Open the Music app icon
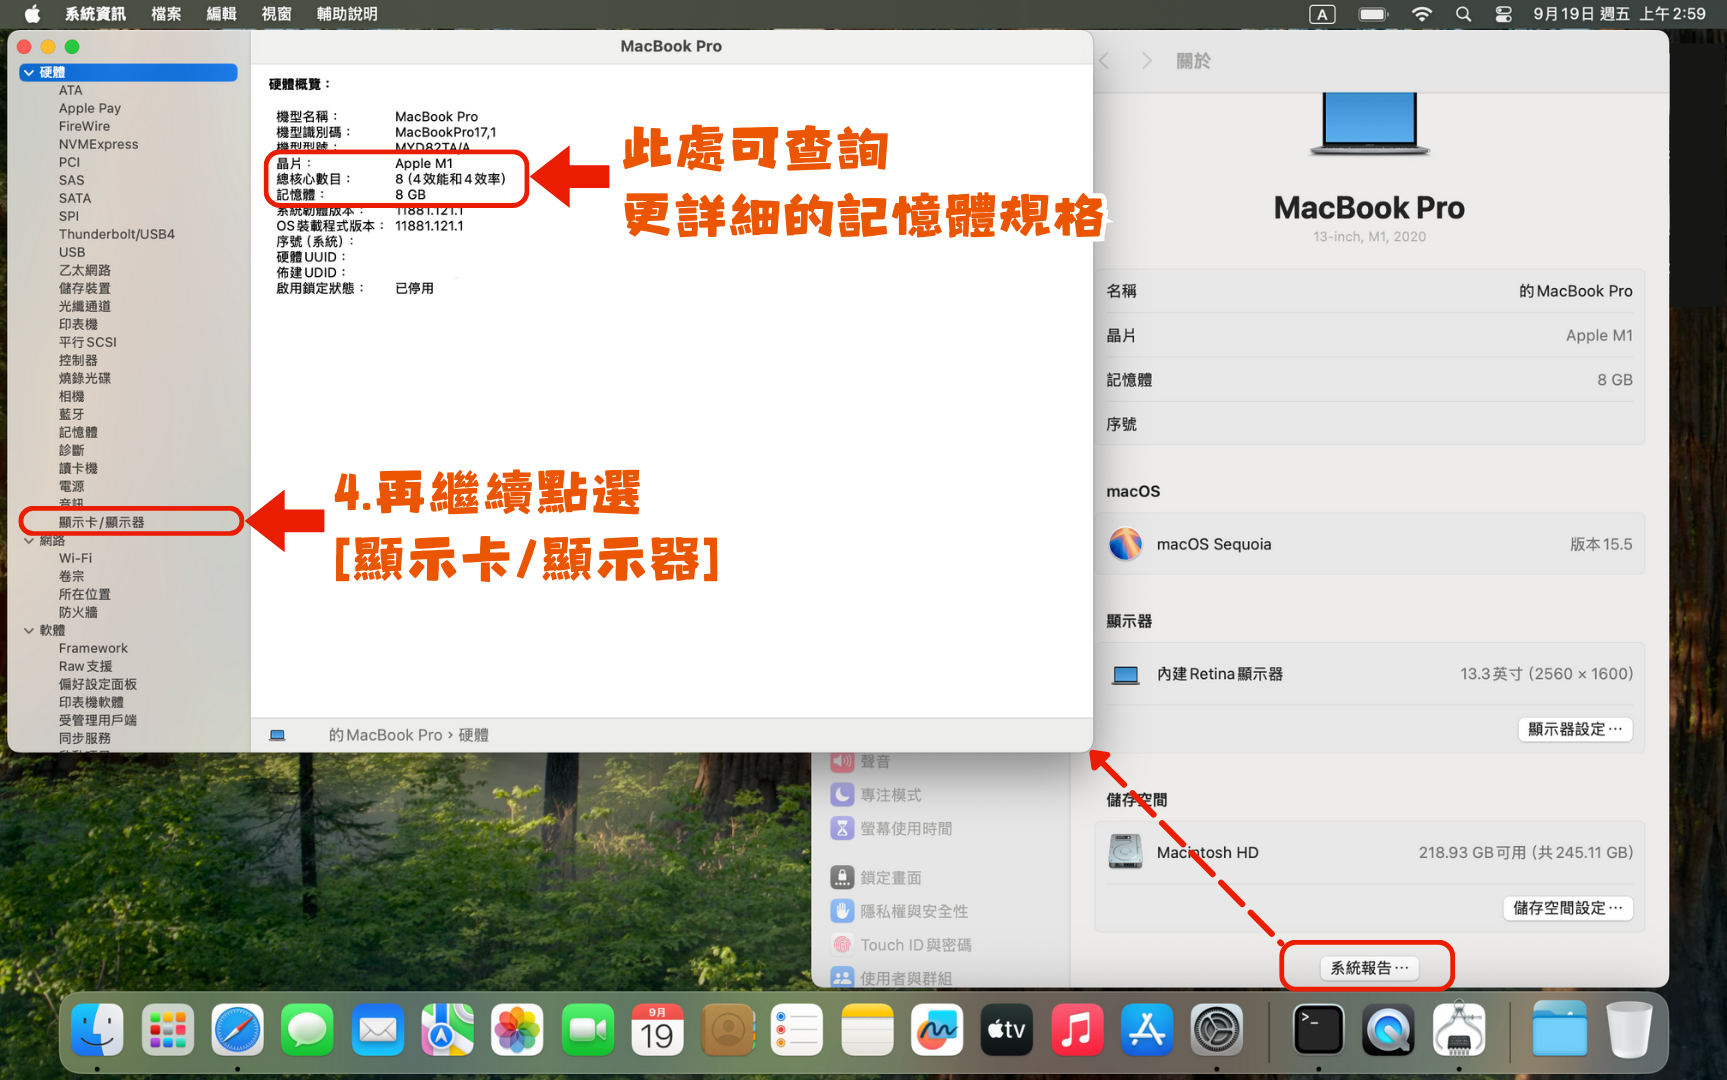This screenshot has height=1080, width=1727. tap(1076, 1030)
